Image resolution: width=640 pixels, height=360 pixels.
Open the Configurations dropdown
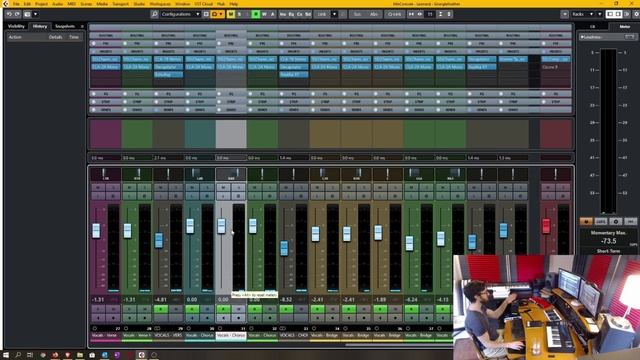click(x=180, y=14)
